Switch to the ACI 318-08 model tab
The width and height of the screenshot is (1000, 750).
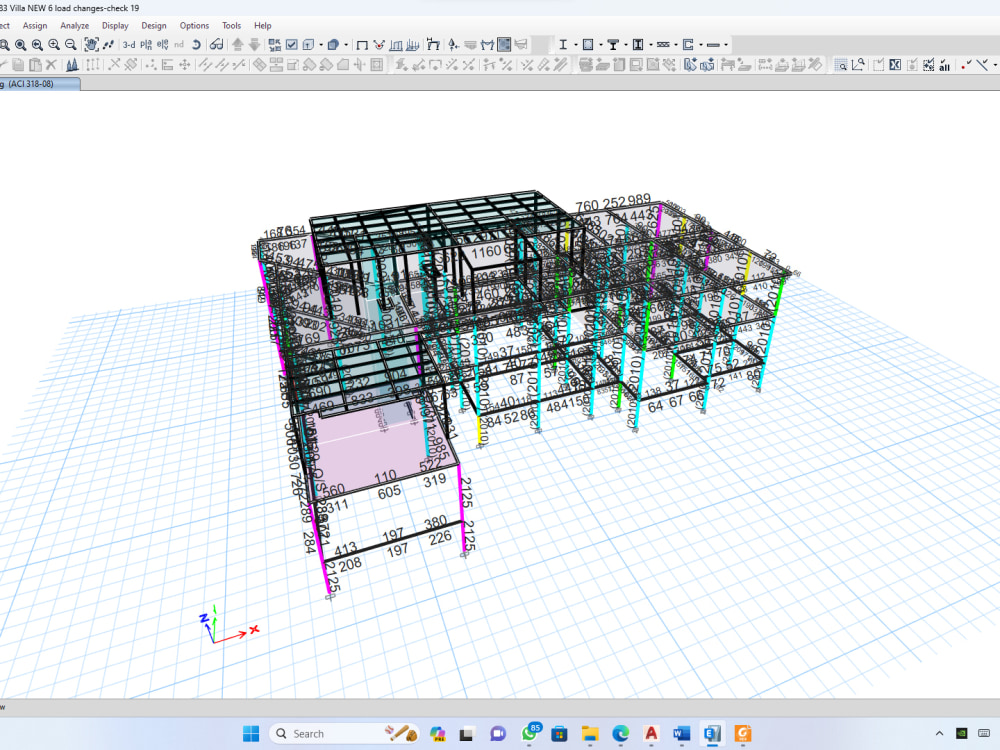coord(40,84)
